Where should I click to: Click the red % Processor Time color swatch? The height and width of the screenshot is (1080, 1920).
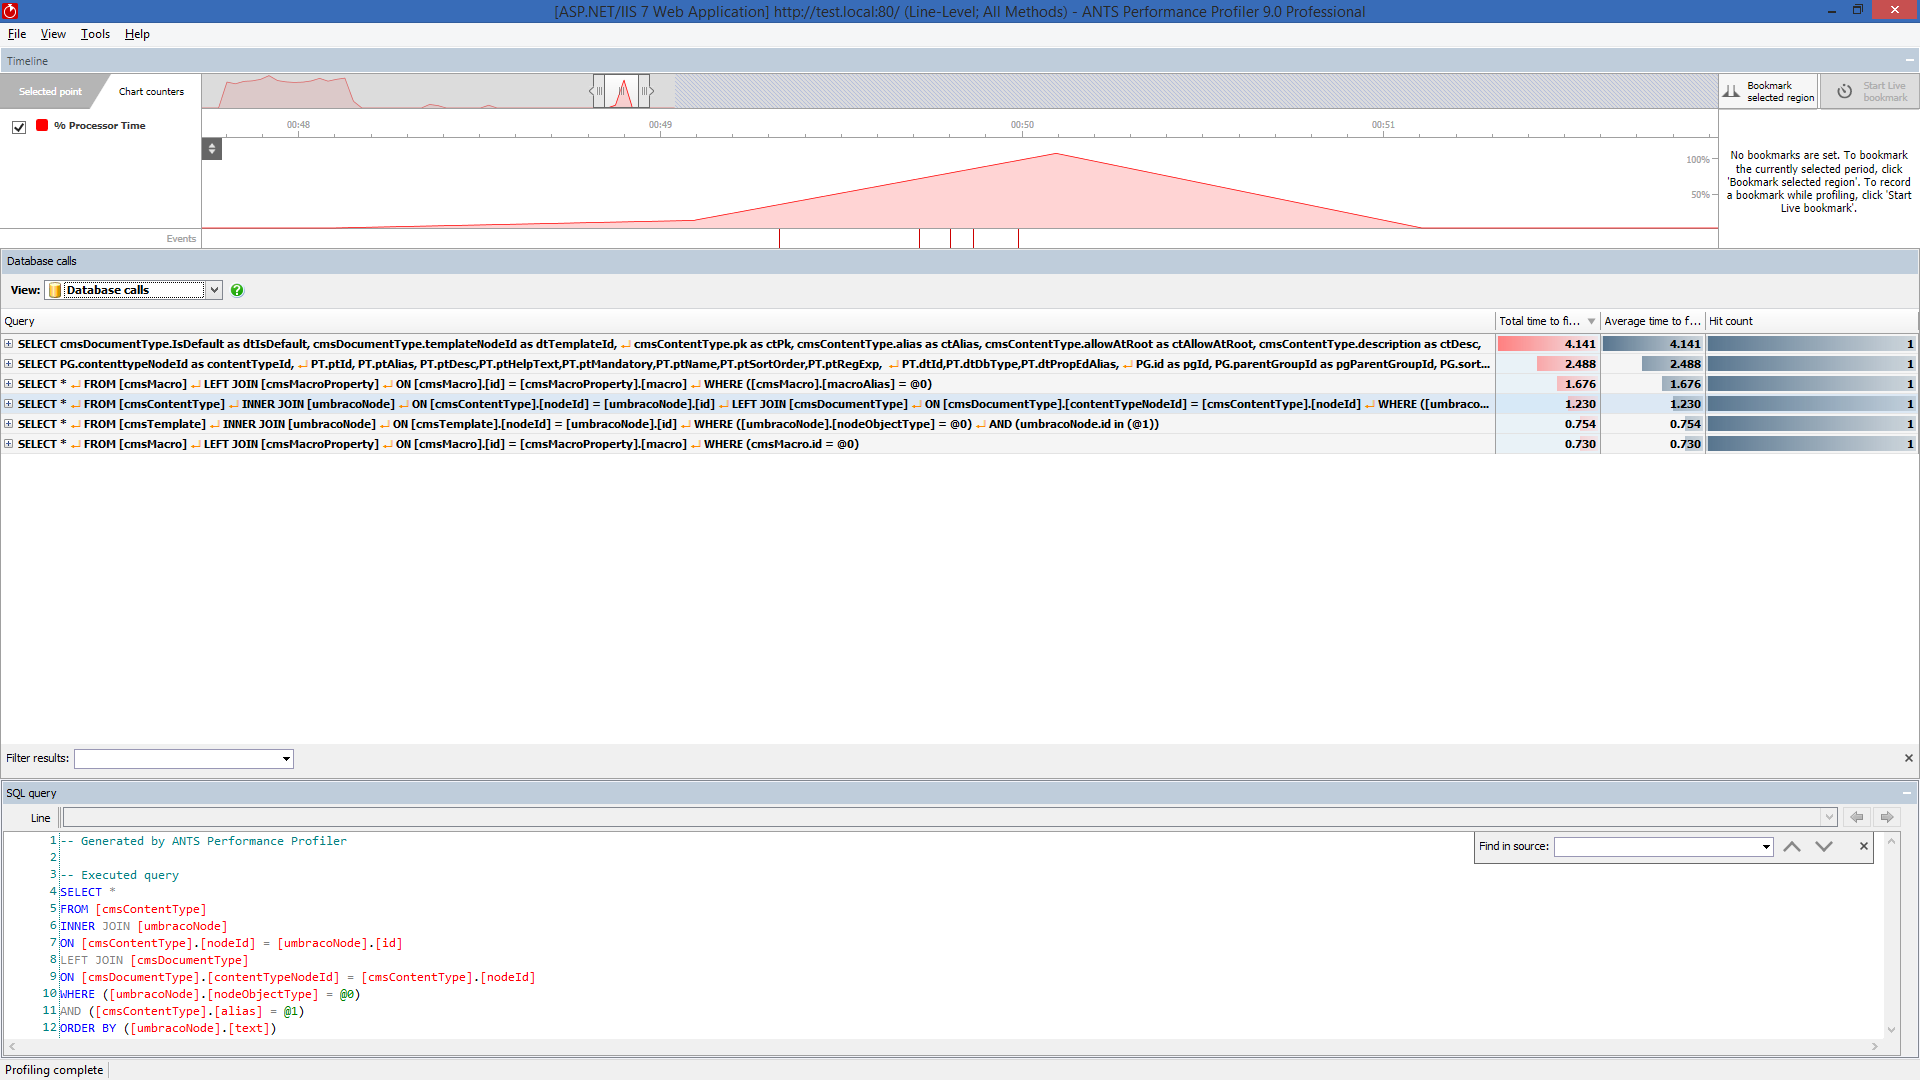(42, 125)
